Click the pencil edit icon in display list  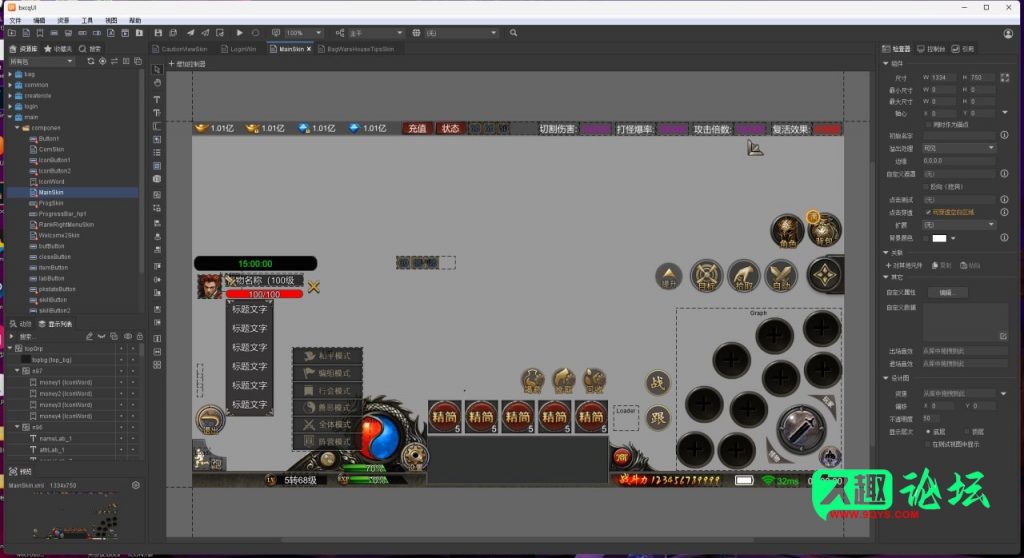[89, 336]
